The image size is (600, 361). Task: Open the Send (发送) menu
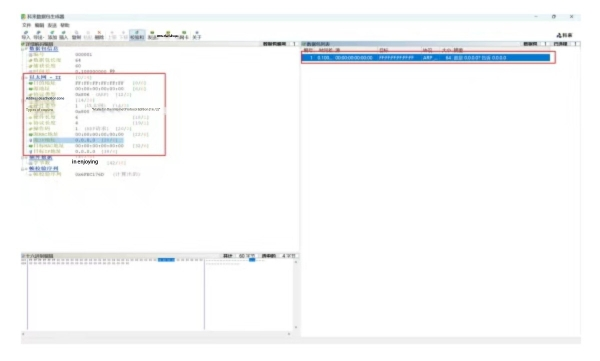[x=52, y=25]
